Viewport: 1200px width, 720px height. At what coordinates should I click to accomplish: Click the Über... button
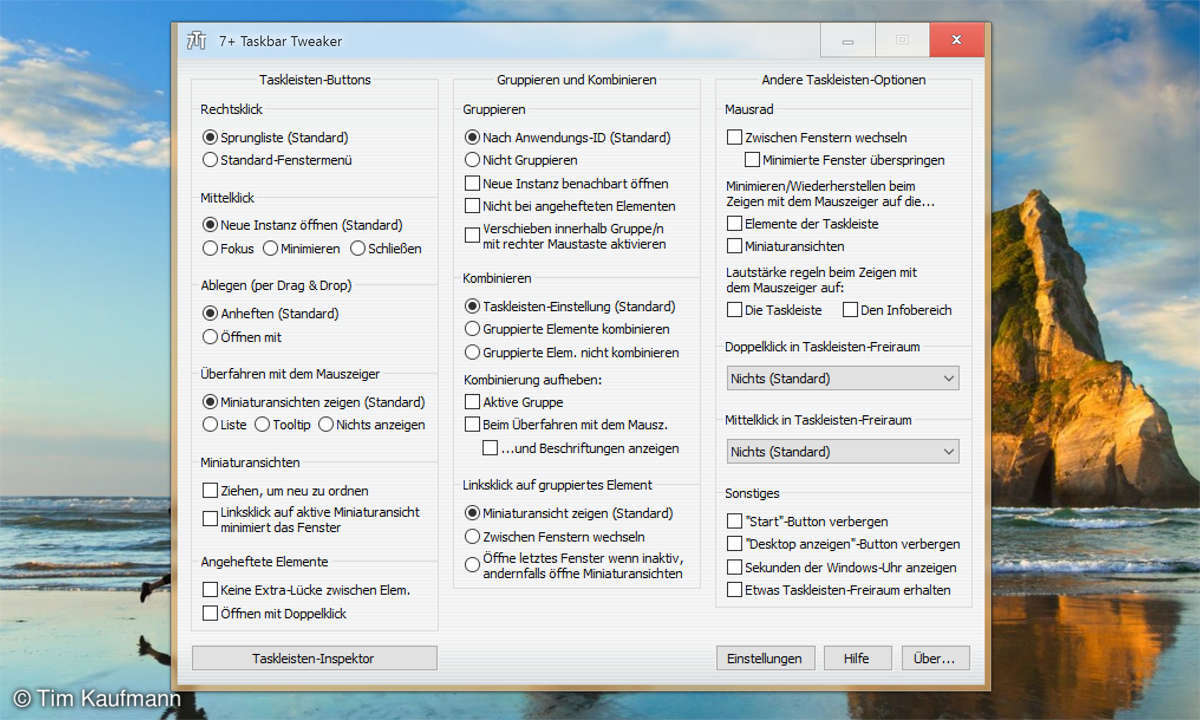point(935,658)
